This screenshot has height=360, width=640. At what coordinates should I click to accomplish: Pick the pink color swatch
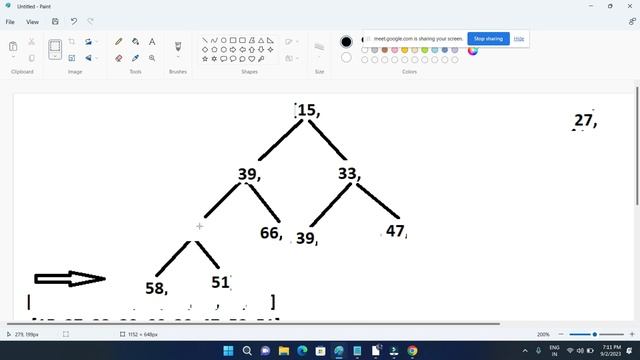395,50
